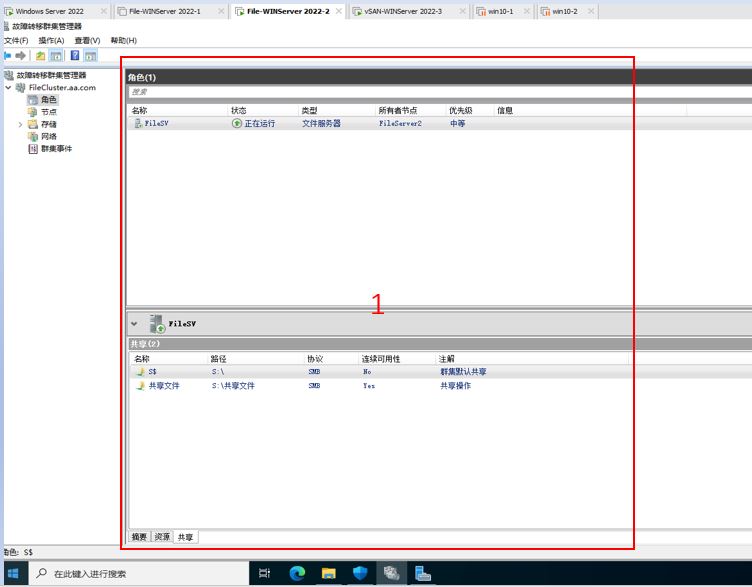Open Failover Cluster Manager taskbar icon
The width and height of the screenshot is (752, 587).
tap(391, 573)
